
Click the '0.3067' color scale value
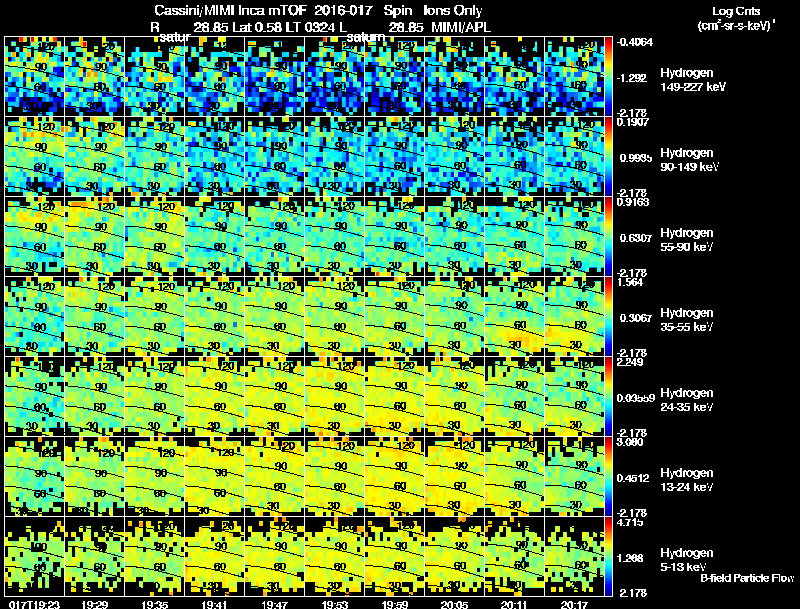pos(635,318)
